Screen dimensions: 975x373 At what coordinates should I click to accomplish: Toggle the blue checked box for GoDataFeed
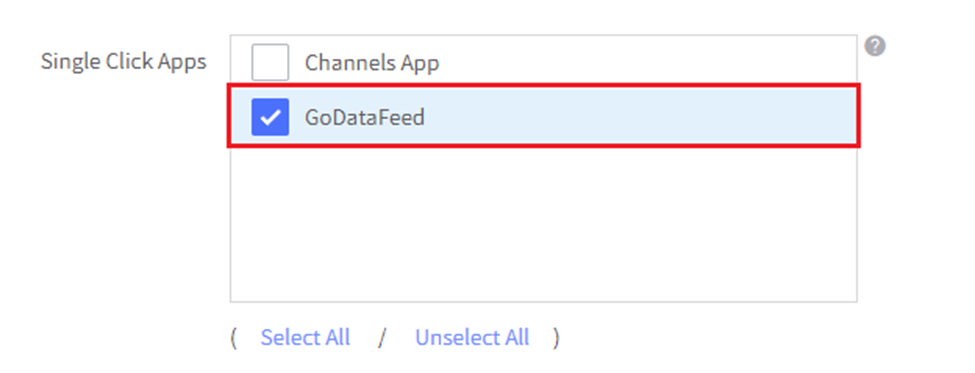click(x=270, y=117)
